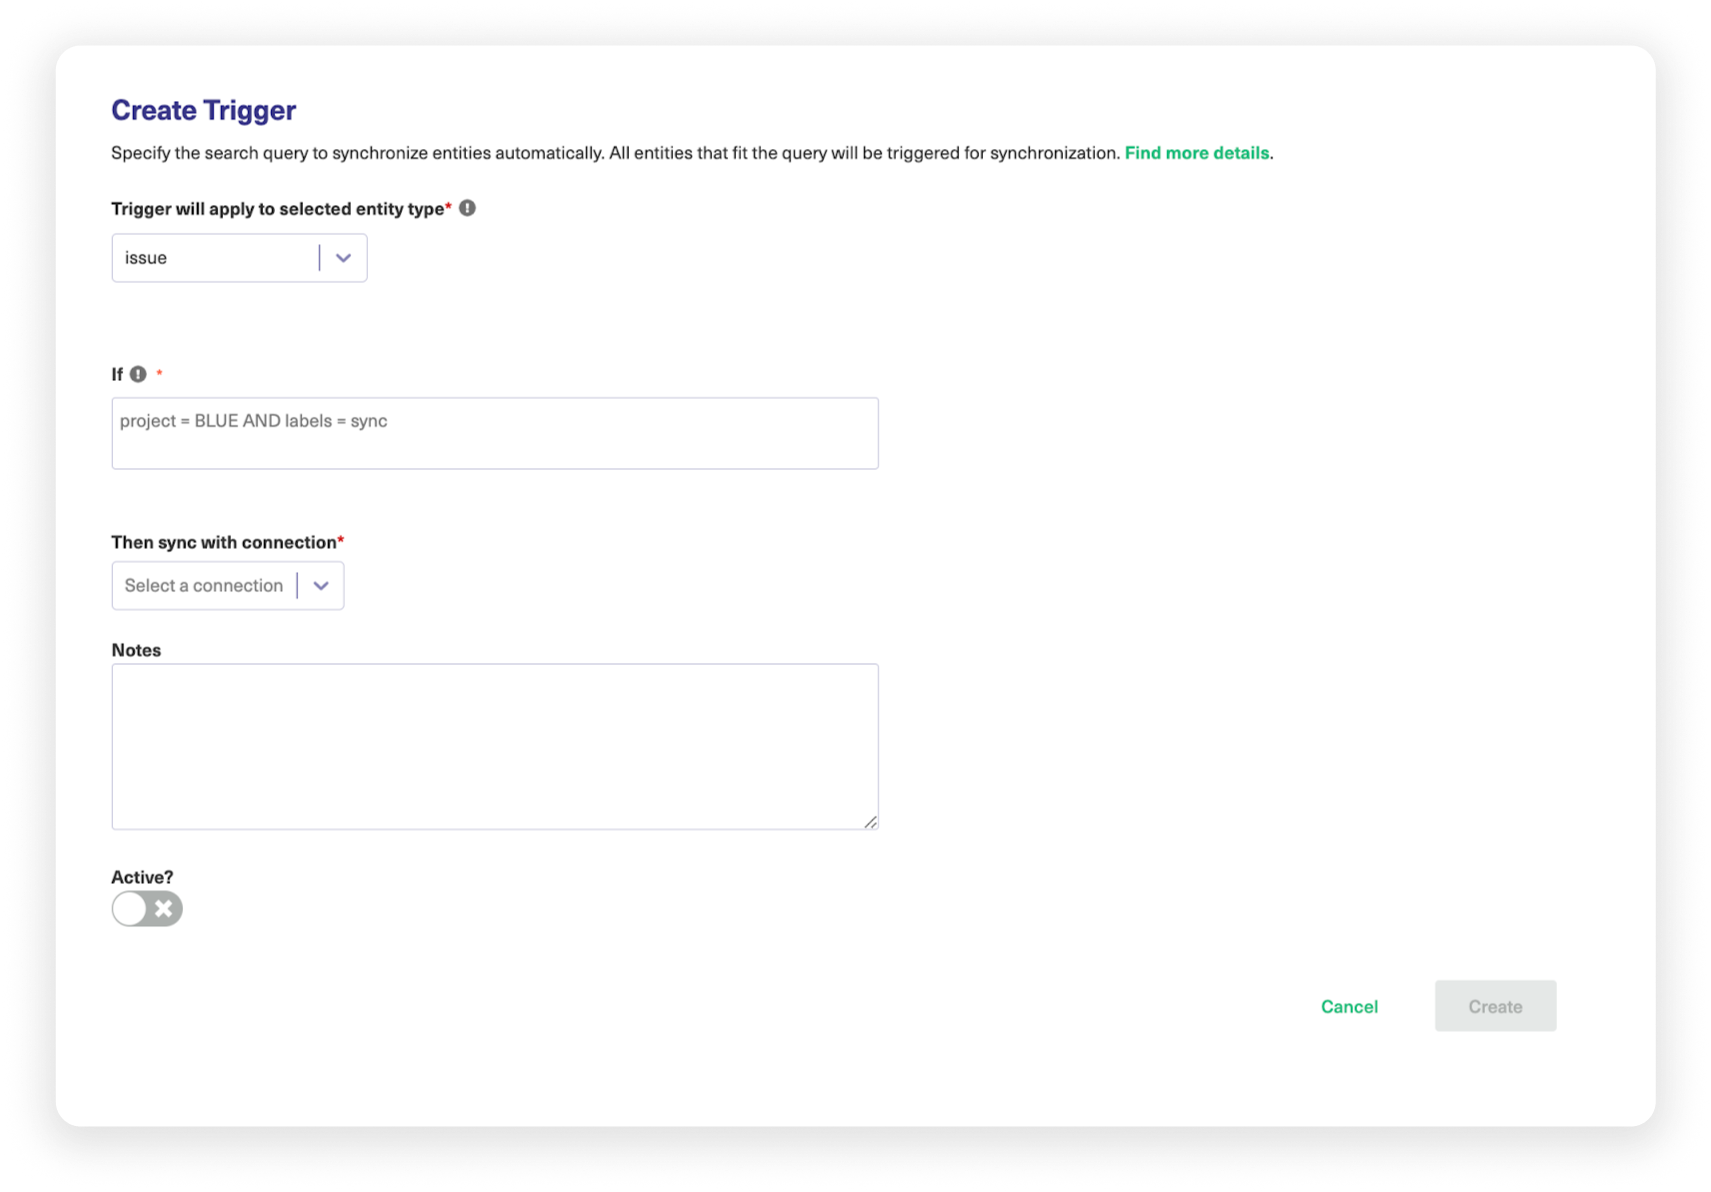Screen dimensions: 1711x1192
Task: Click the Create button
Action: tap(1495, 1006)
